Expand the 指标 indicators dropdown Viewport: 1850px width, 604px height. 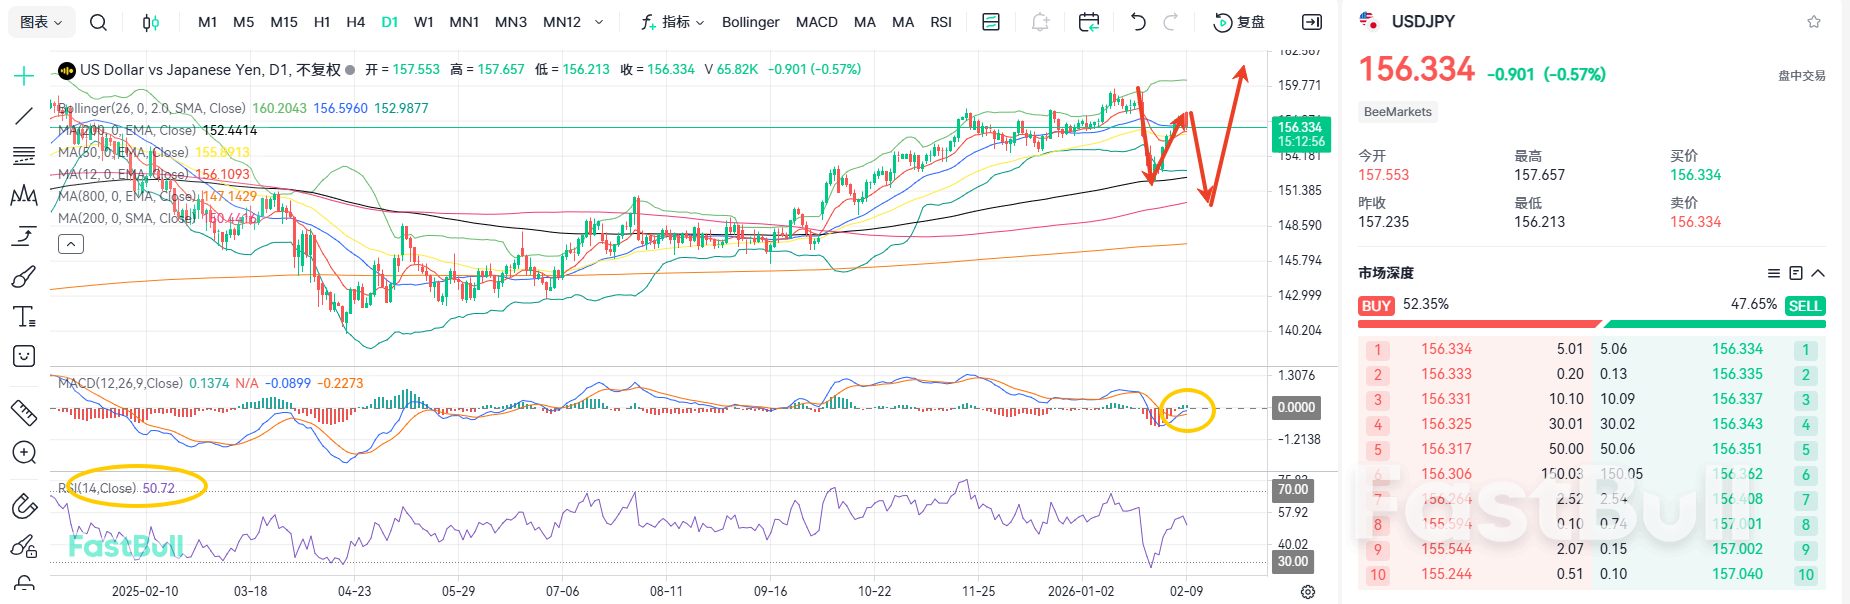673,22
